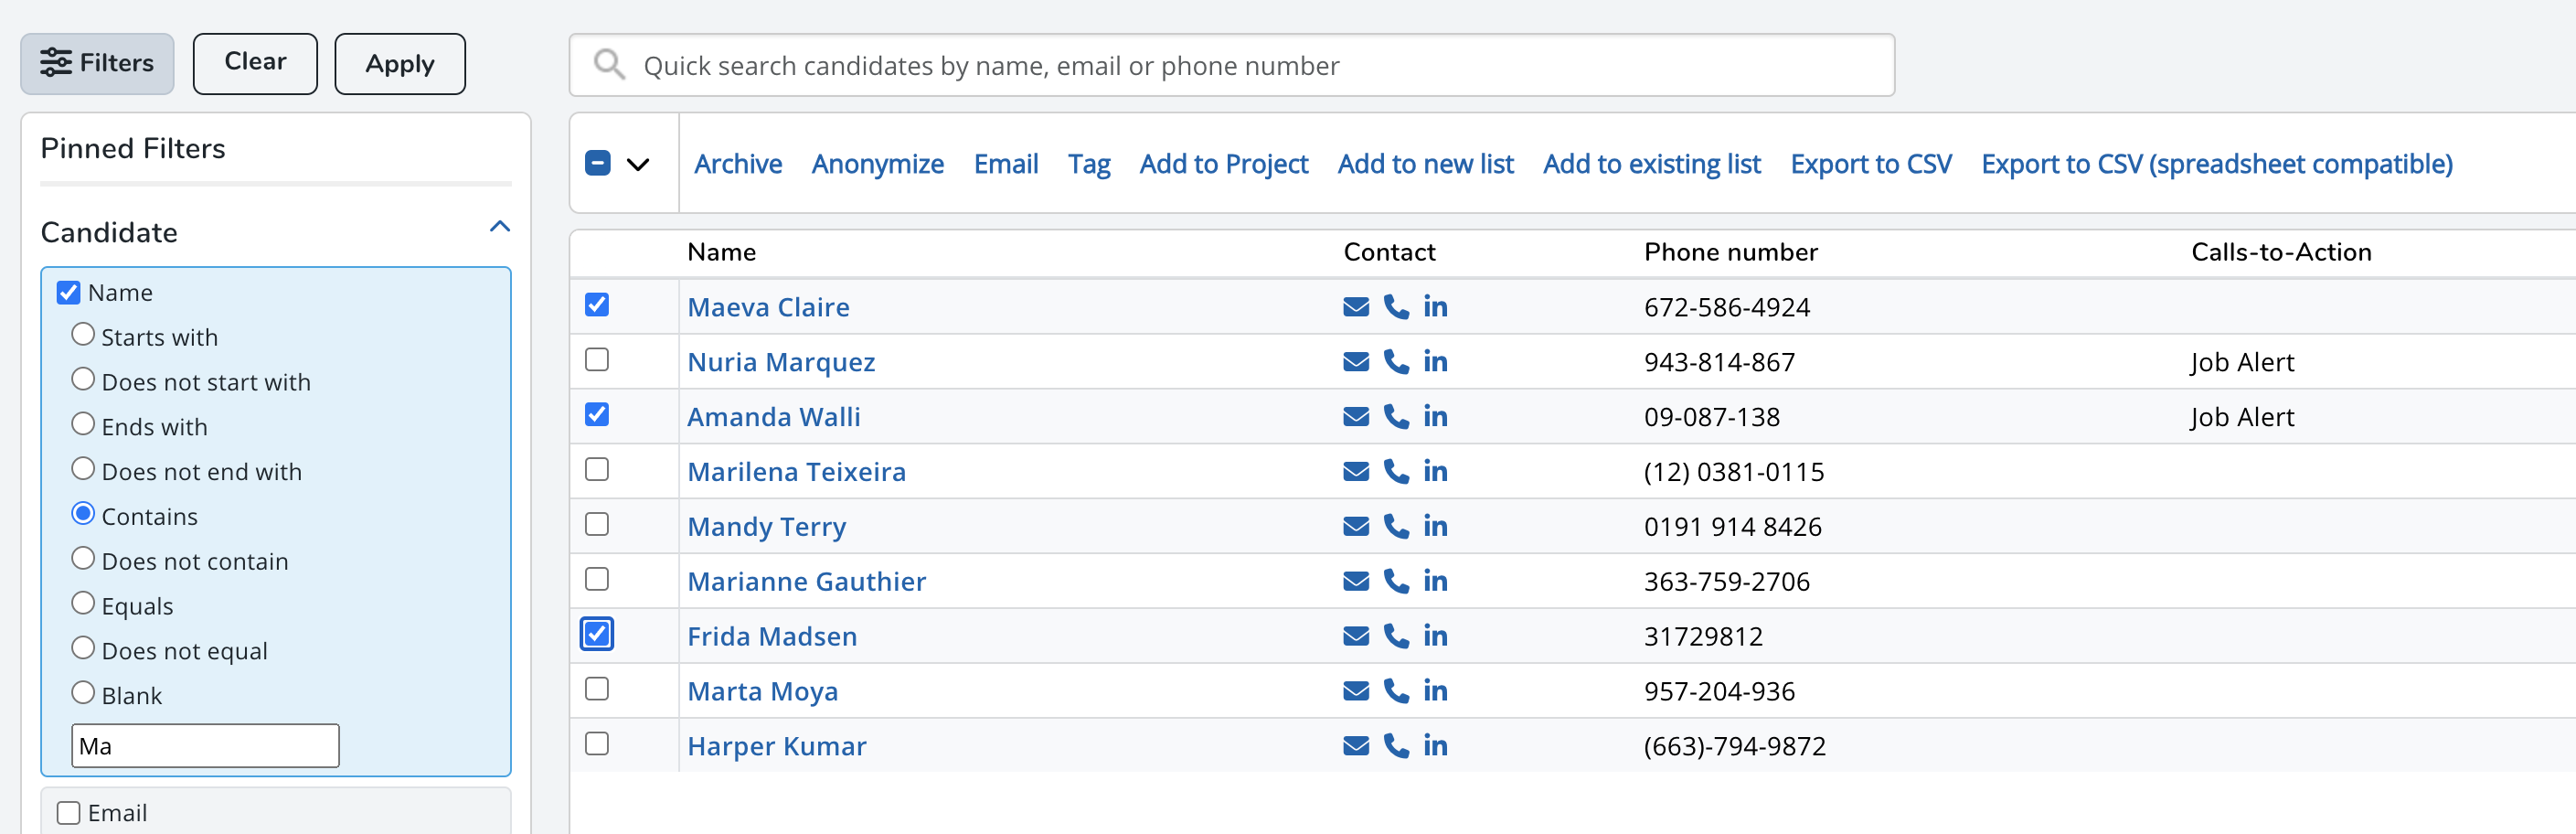Click the filter text field containing Ma
Image resolution: width=2576 pixels, height=834 pixels.
(204, 745)
